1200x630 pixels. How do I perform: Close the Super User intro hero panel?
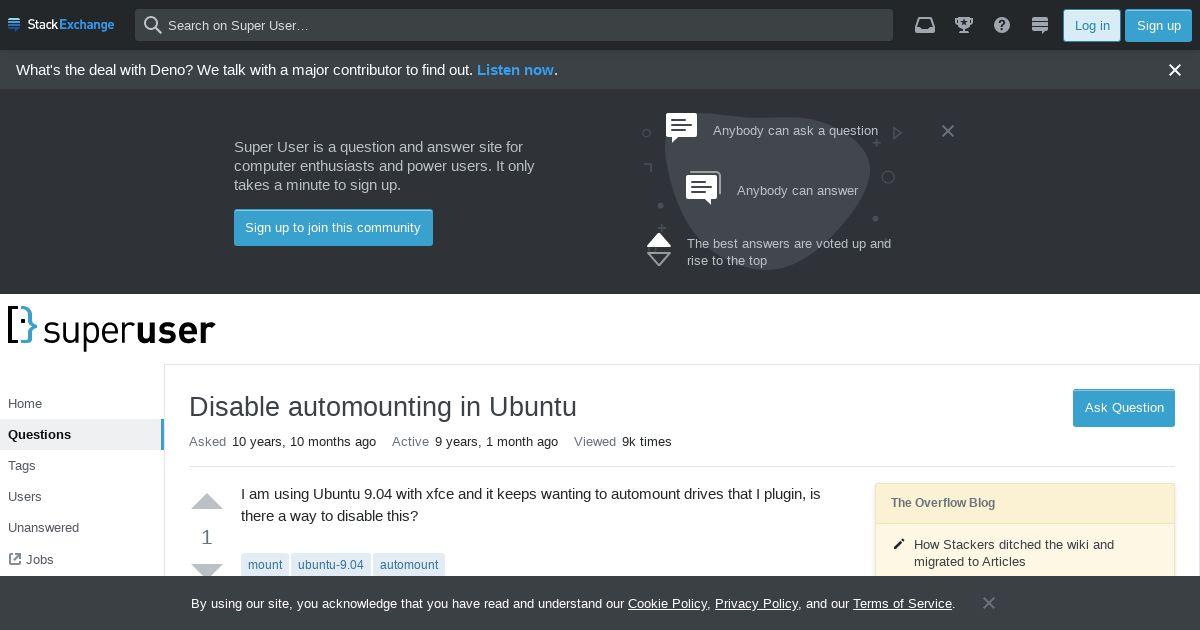tap(948, 131)
